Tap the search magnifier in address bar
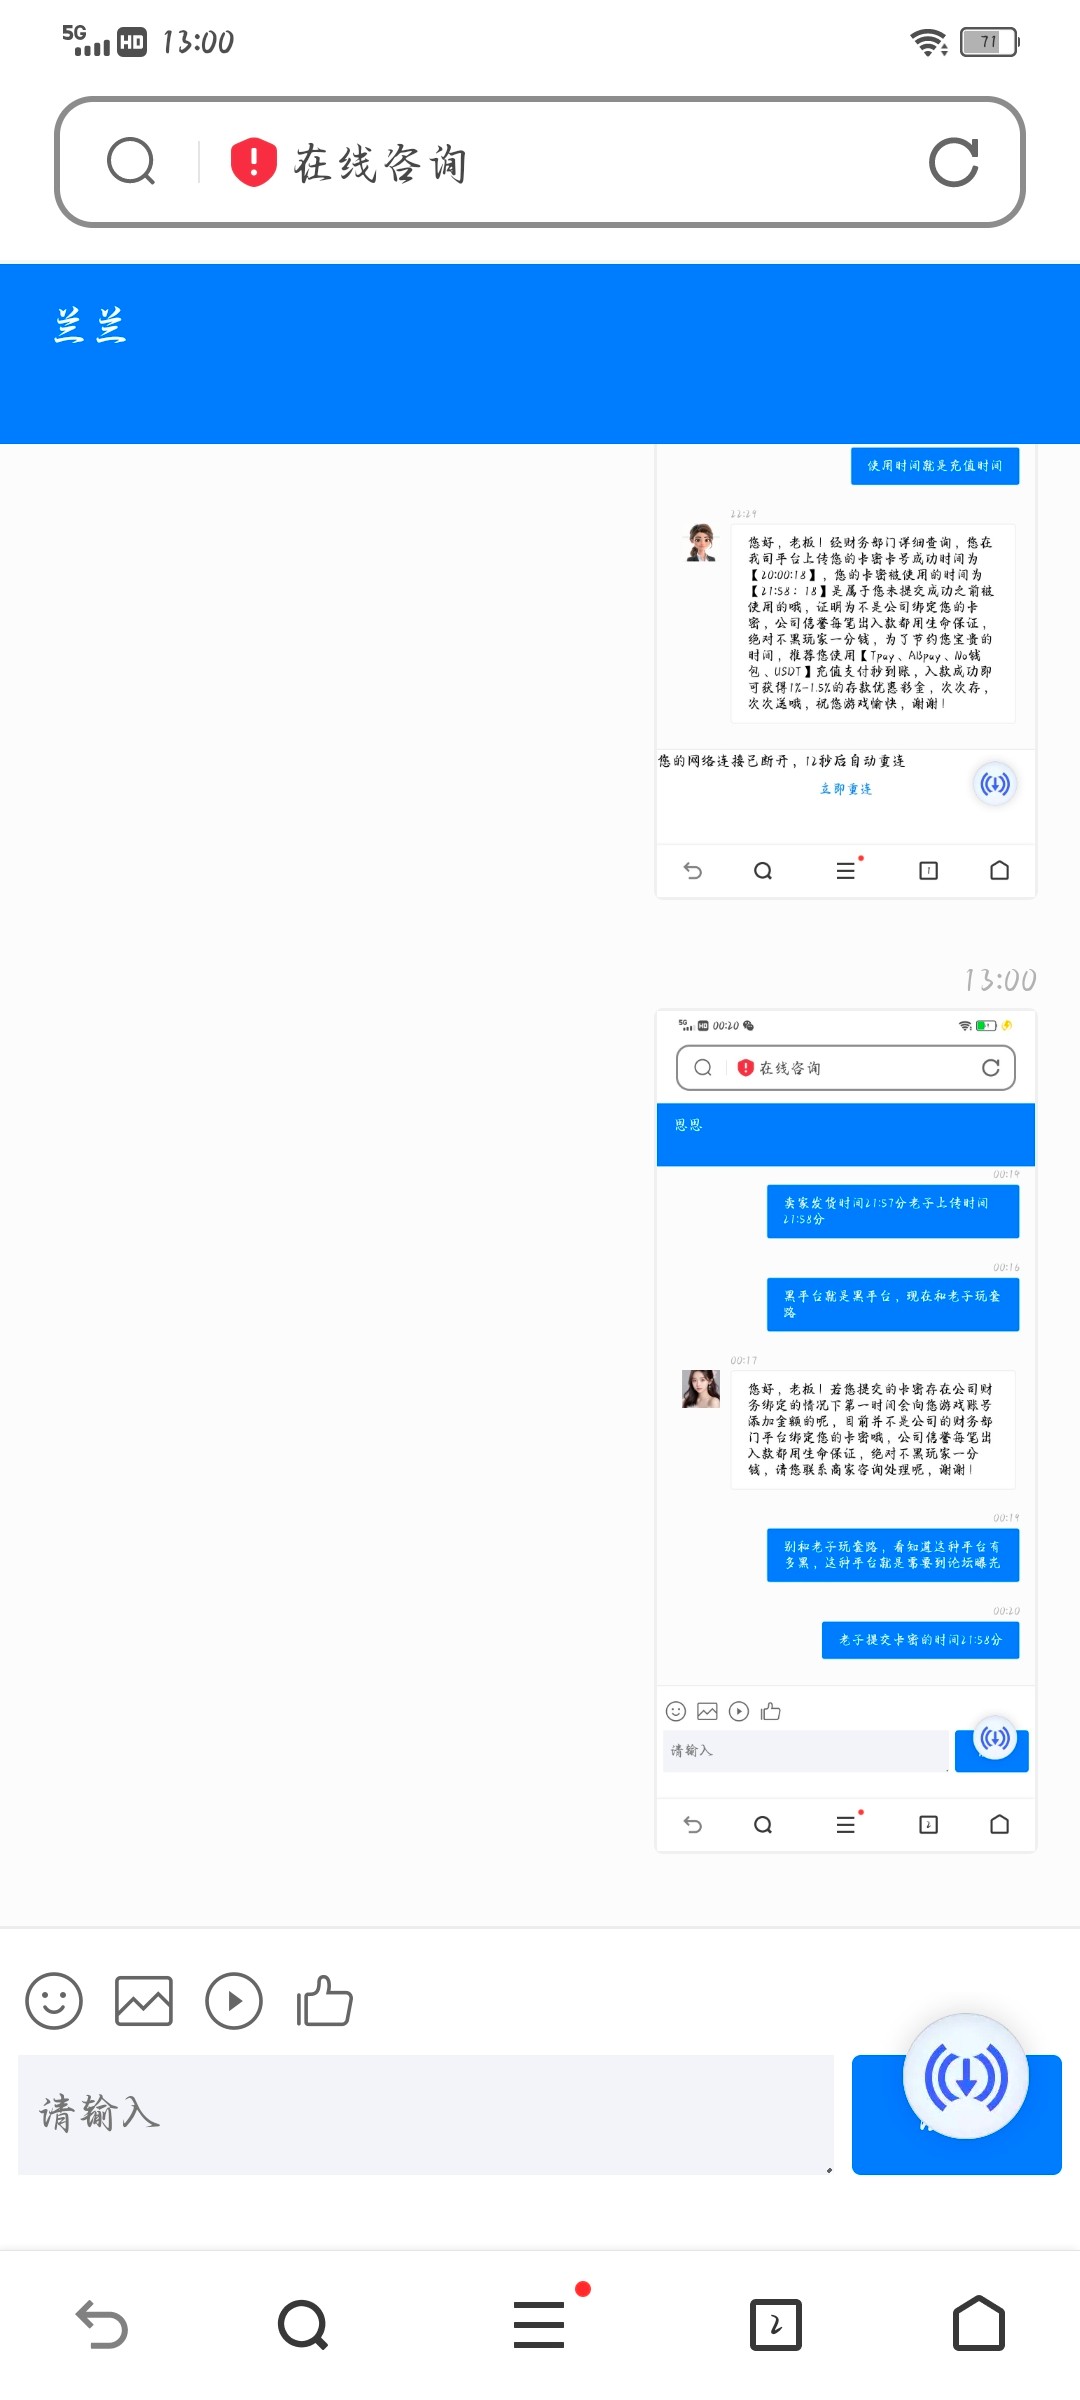Screen dimensions: 1080x2400 point(131,162)
